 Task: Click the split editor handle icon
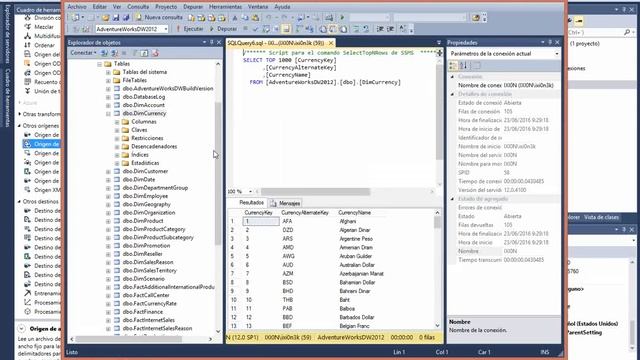(439, 53)
